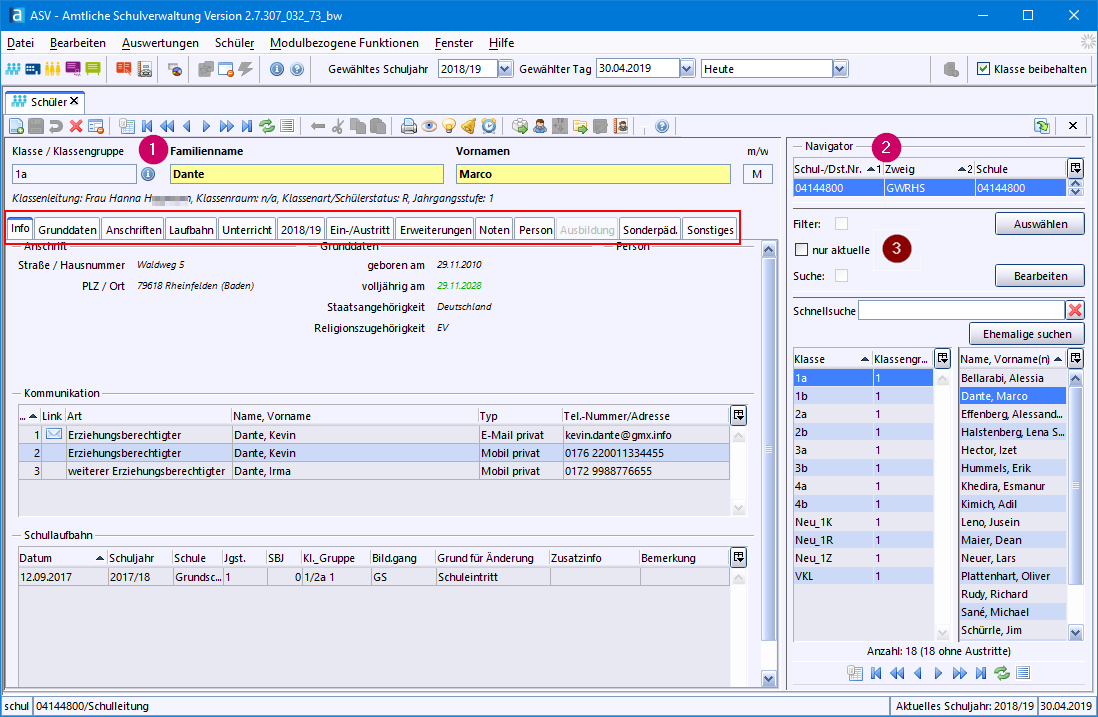Click the alarm clock icon
Screen dimensions: 1098x717
[488, 126]
